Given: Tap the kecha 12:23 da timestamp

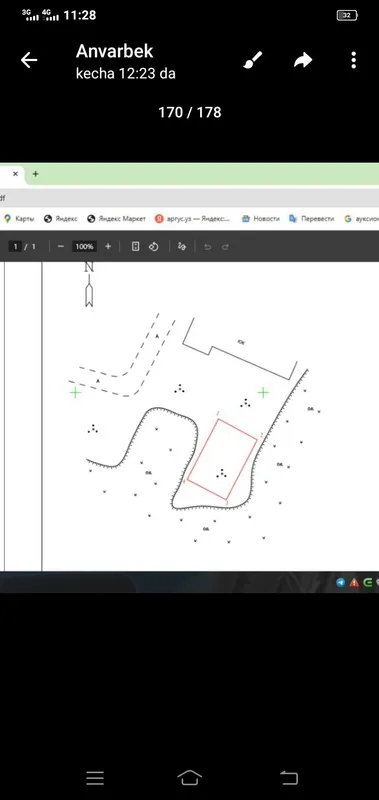Looking at the screenshot, I should tap(125, 73).
